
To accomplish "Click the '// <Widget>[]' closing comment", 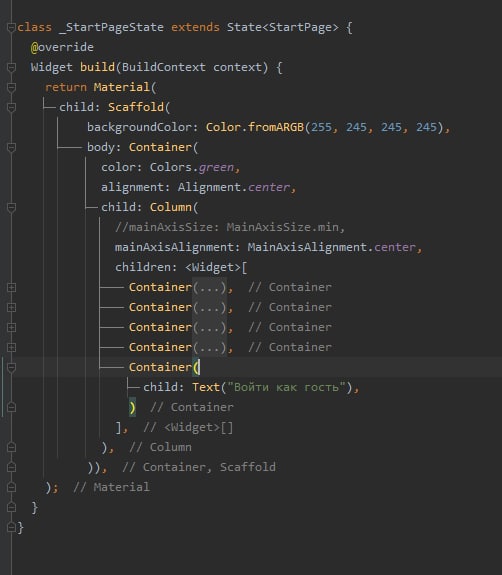I will [188, 427].
